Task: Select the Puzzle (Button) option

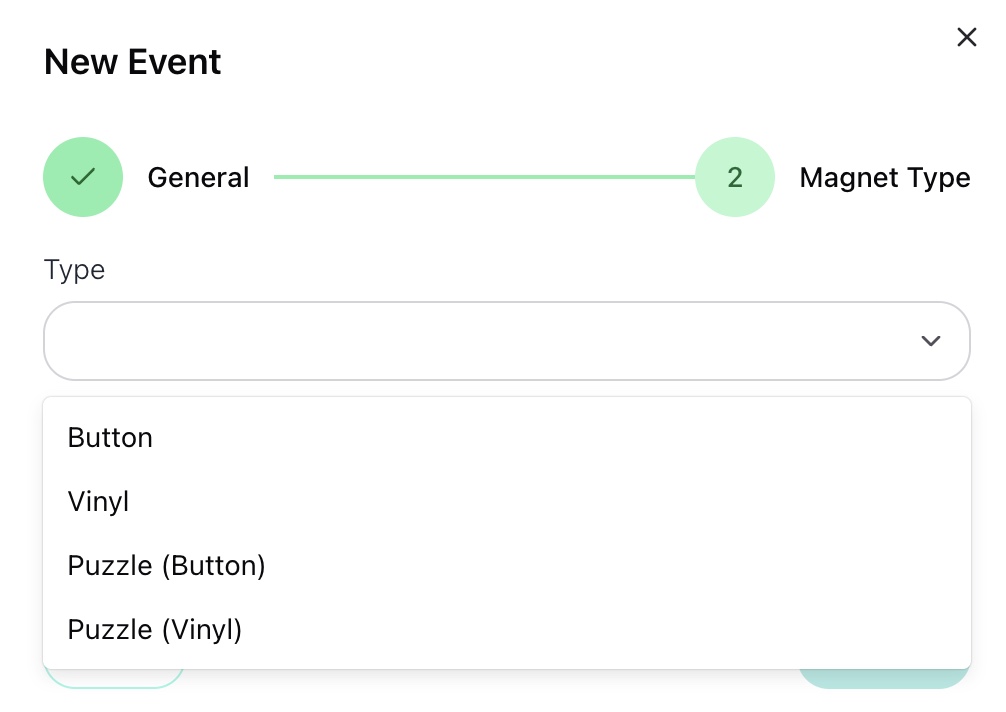Action: pos(166,566)
